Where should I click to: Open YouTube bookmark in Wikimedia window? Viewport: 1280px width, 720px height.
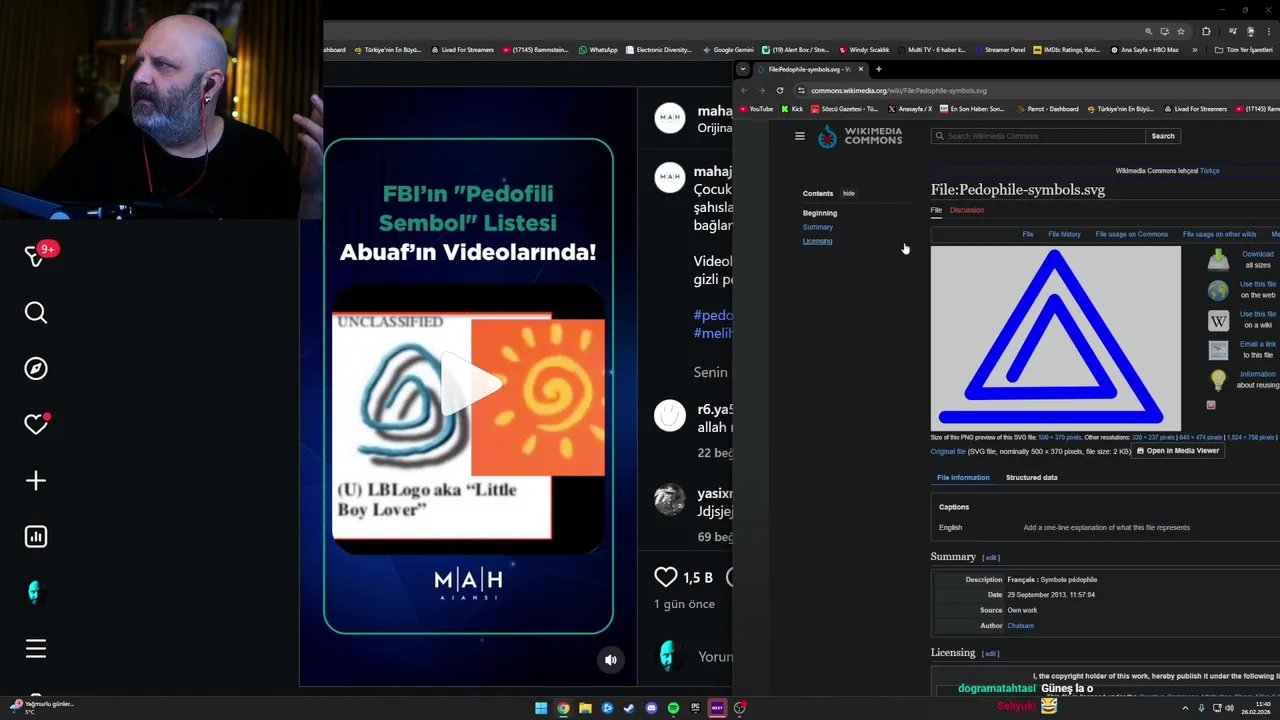[756, 109]
